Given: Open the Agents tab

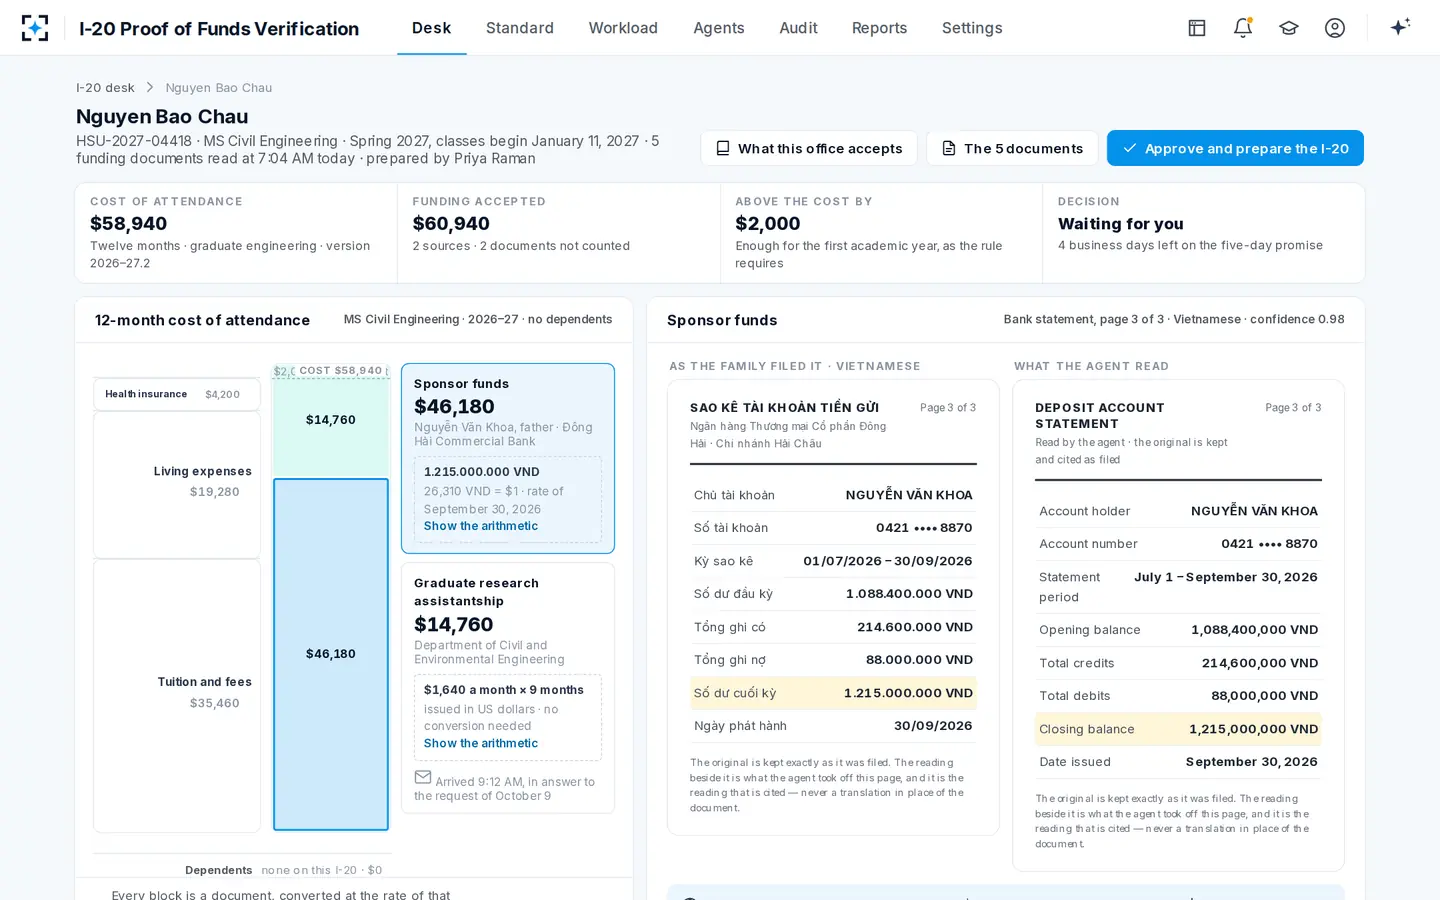Looking at the screenshot, I should tap(719, 28).
